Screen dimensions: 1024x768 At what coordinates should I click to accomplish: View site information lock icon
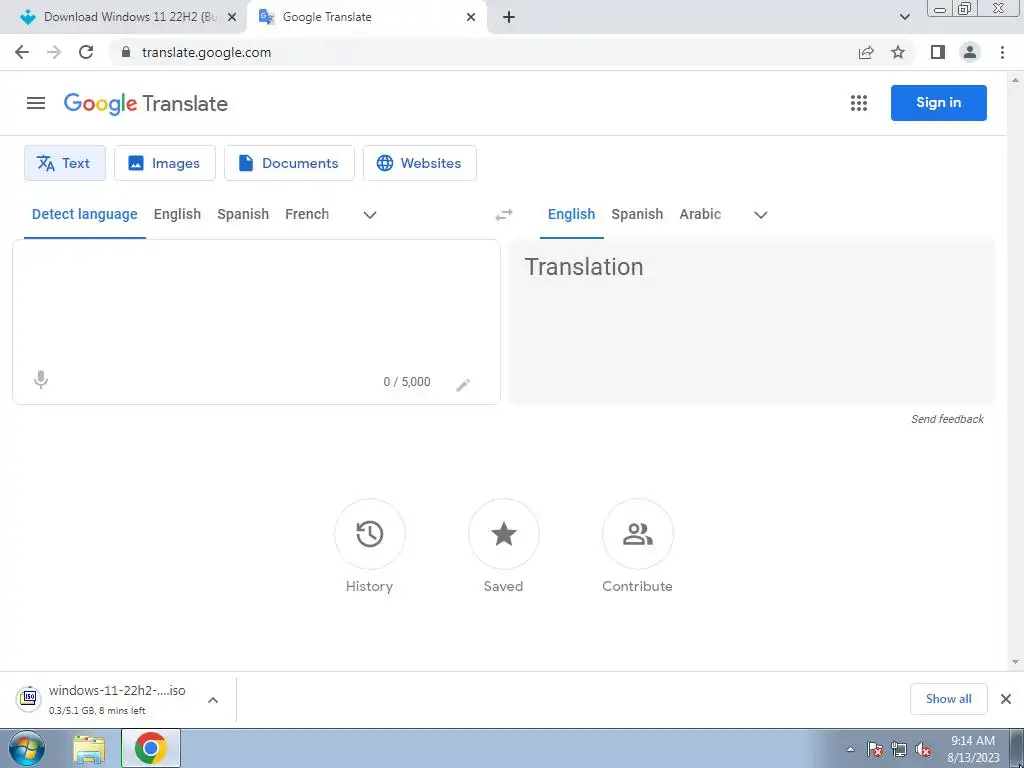pyautogui.click(x=126, y=52)
